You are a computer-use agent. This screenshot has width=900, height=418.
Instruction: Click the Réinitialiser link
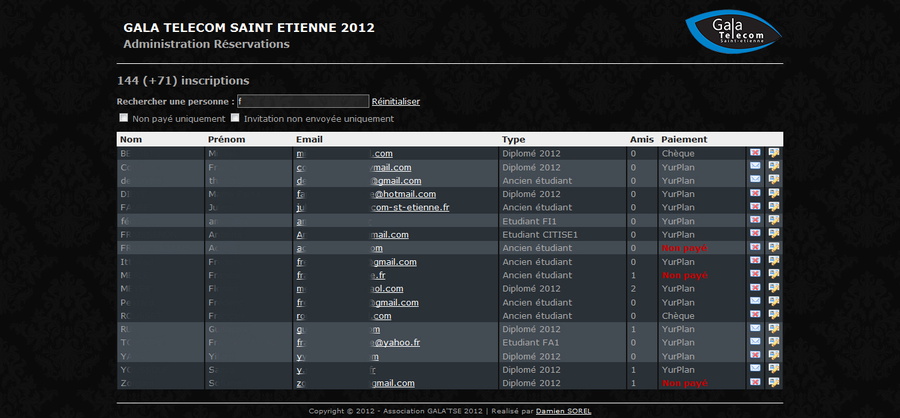click(x=395, y=102)
